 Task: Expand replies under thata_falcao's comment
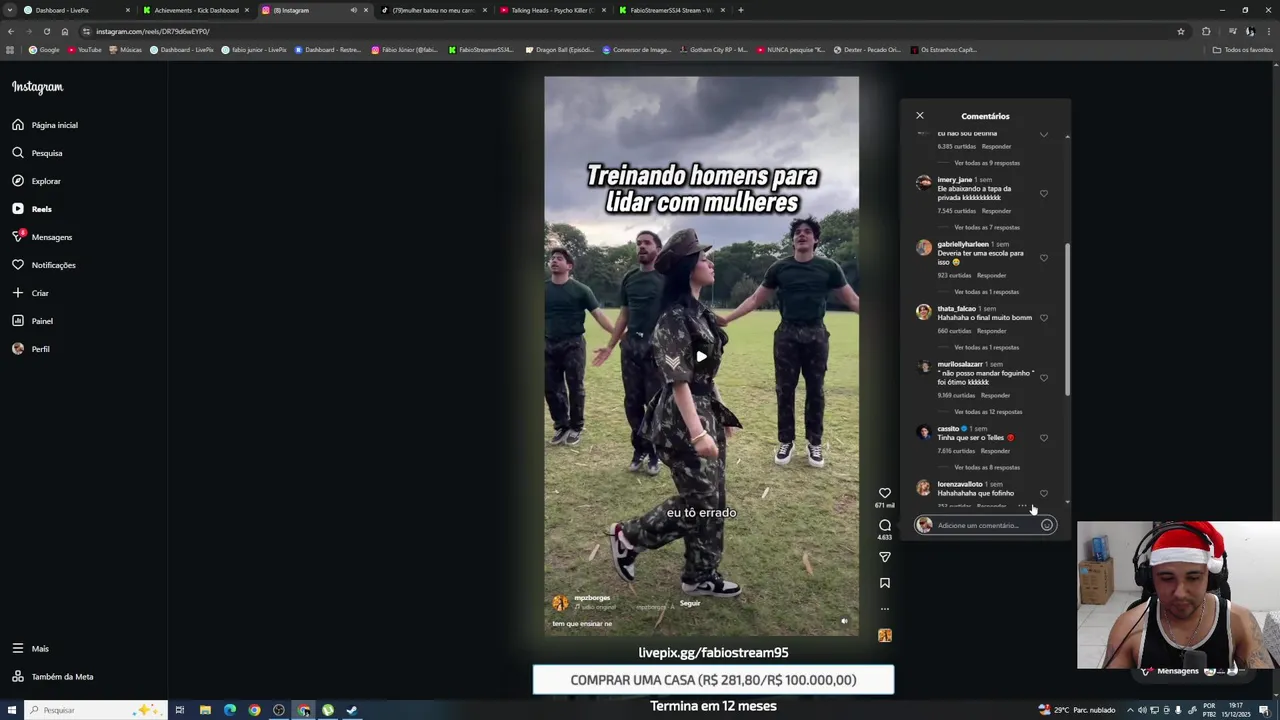click(987, 347)
